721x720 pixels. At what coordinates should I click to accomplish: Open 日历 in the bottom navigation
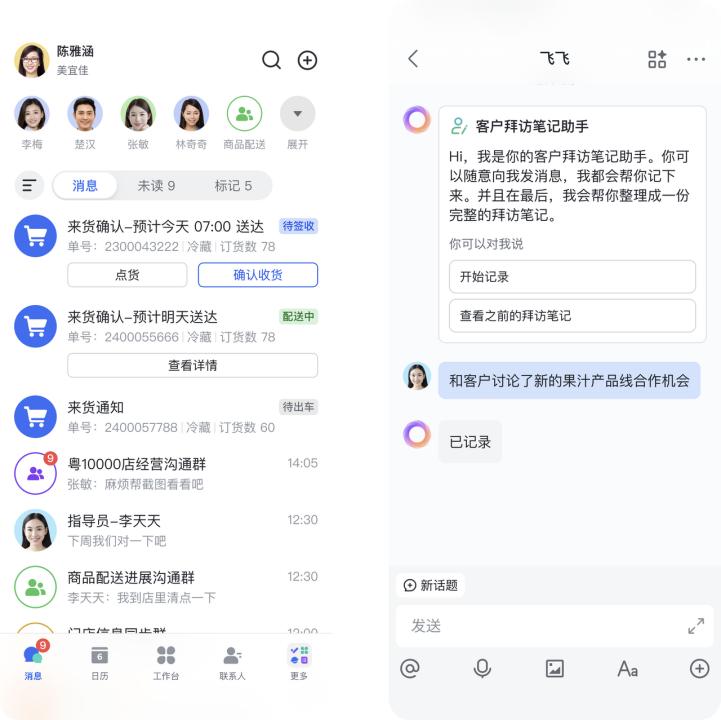click(x=100, y=663)
